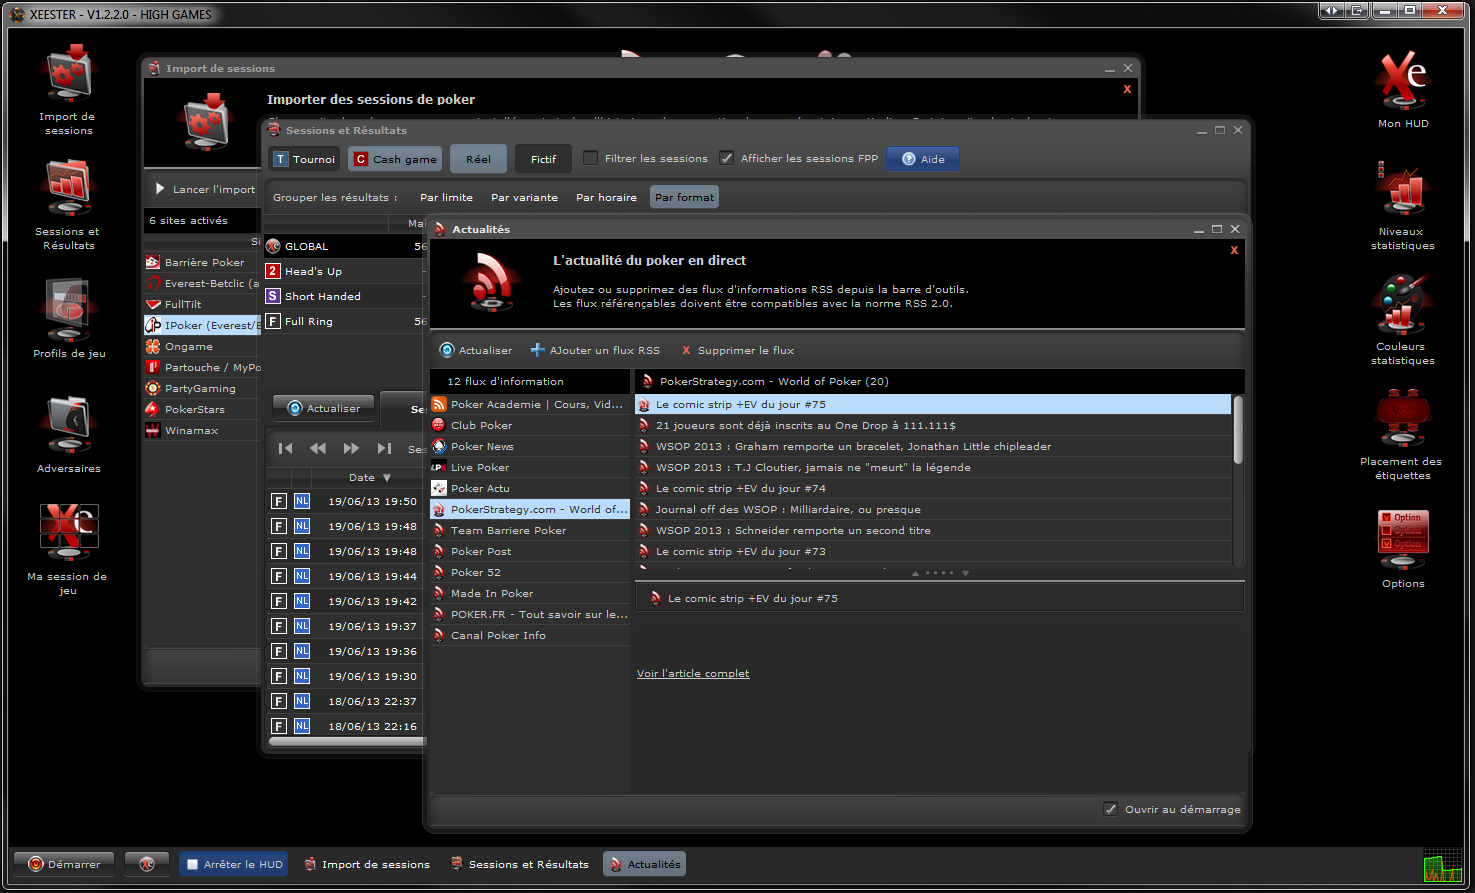Open the Options desktop icon

(x=1403, y=549)
